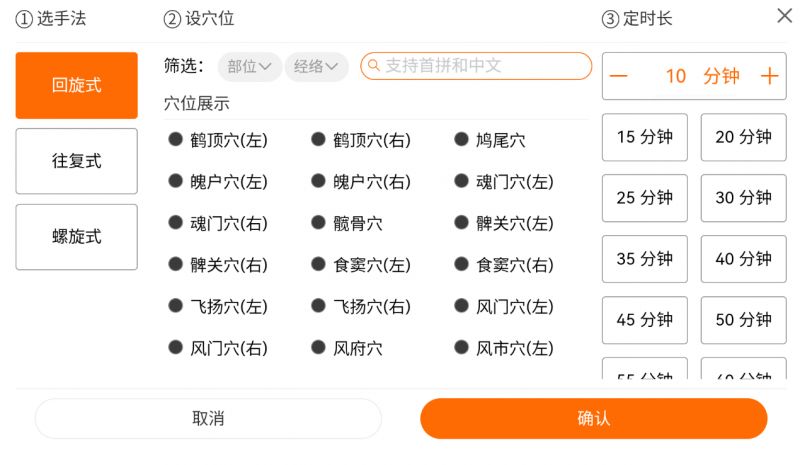Viewport: 800px width, 465px height.
Task: Set the timer to 30 分钟
Action: pos(743,198)
